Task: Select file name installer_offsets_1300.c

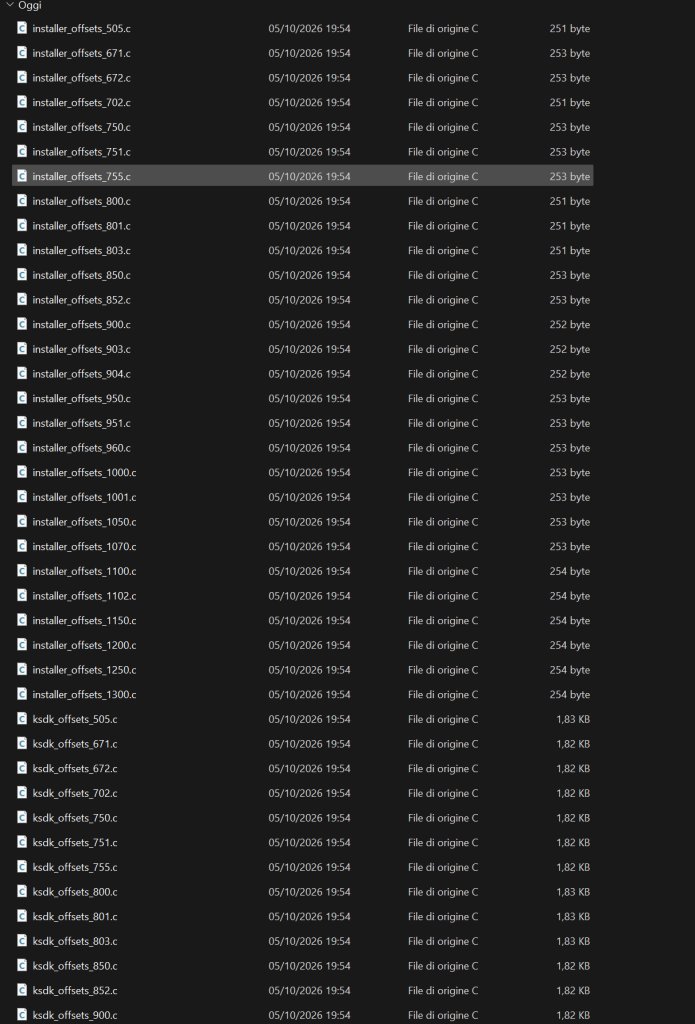Action: pos(84,694)
